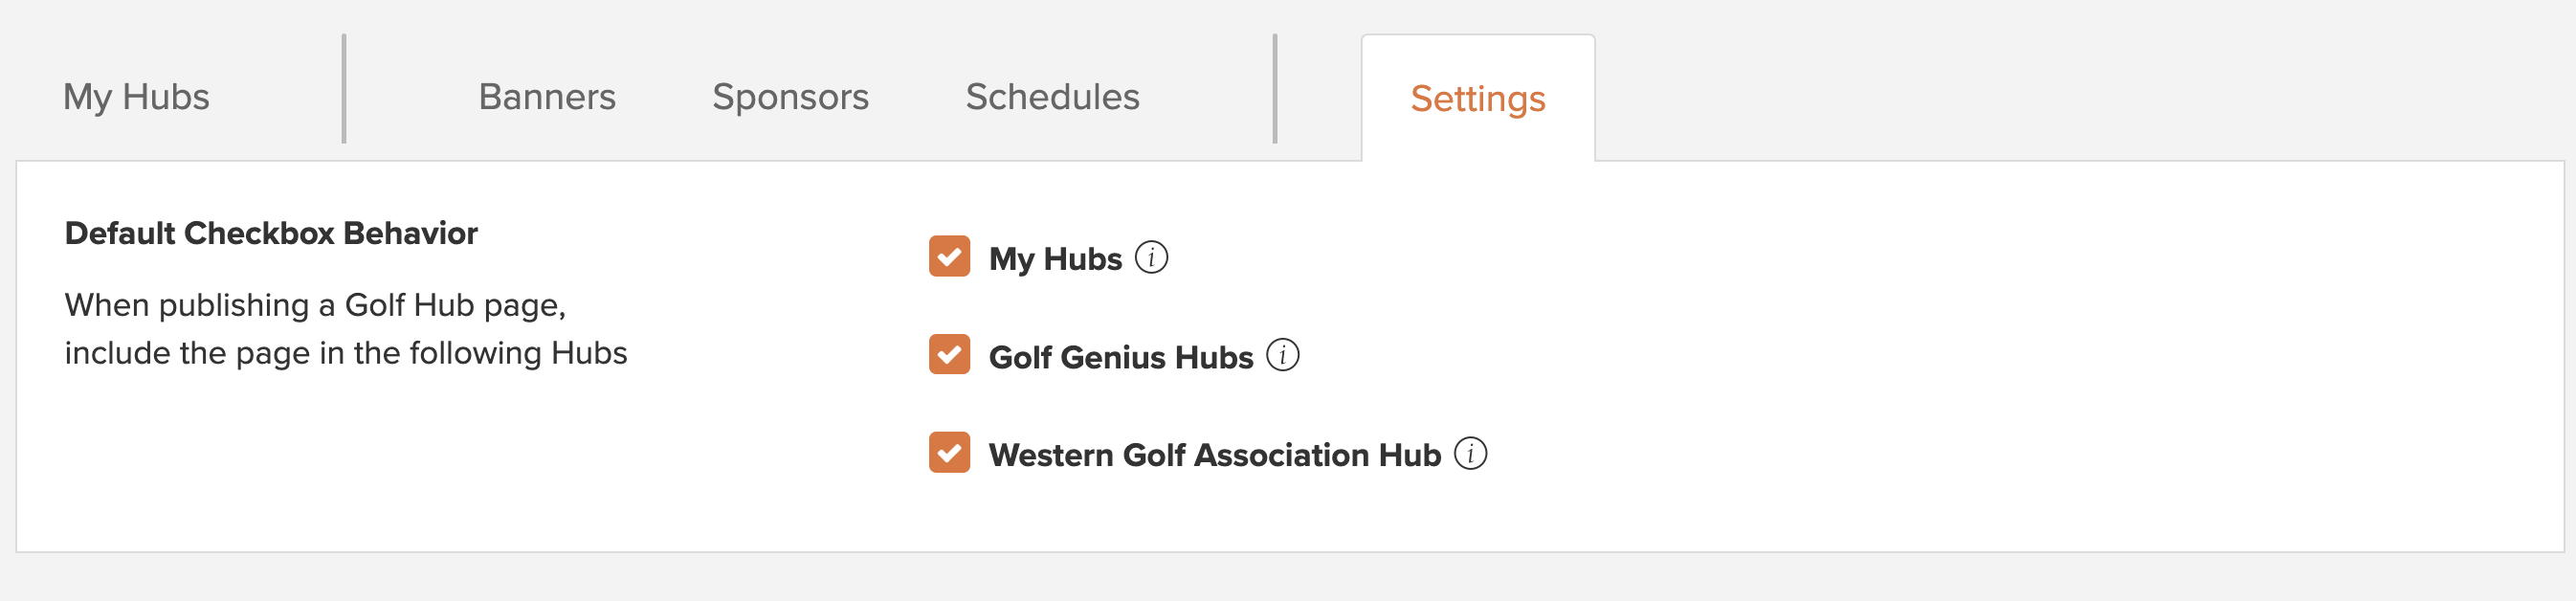This screenshot has height=601, width=2576.
Task: Click divider between My Hubs and Banners
Action: (x=344, y=89)
